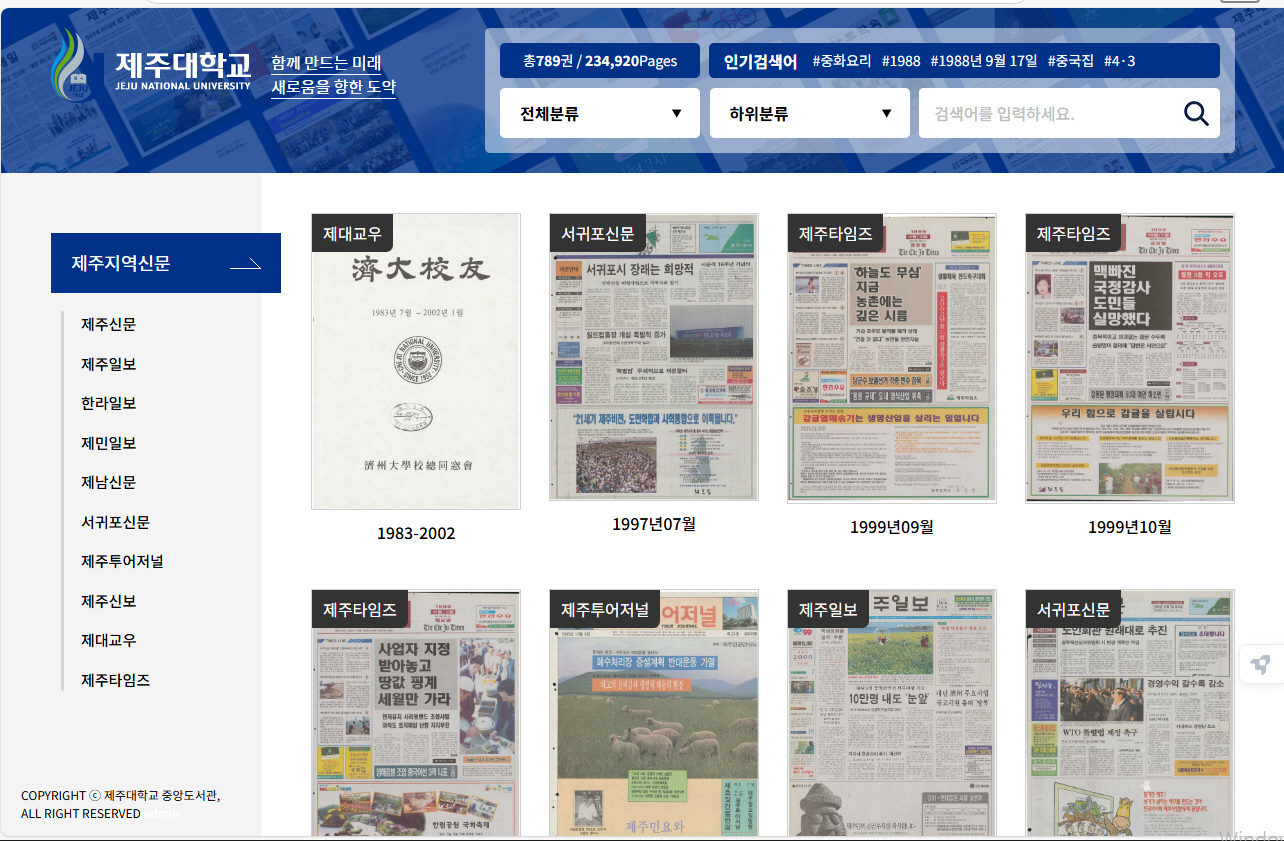Select 제주신문 in the sidebar
The height and width of the screenshot is (841, 1284).
[x=109, y=324]
